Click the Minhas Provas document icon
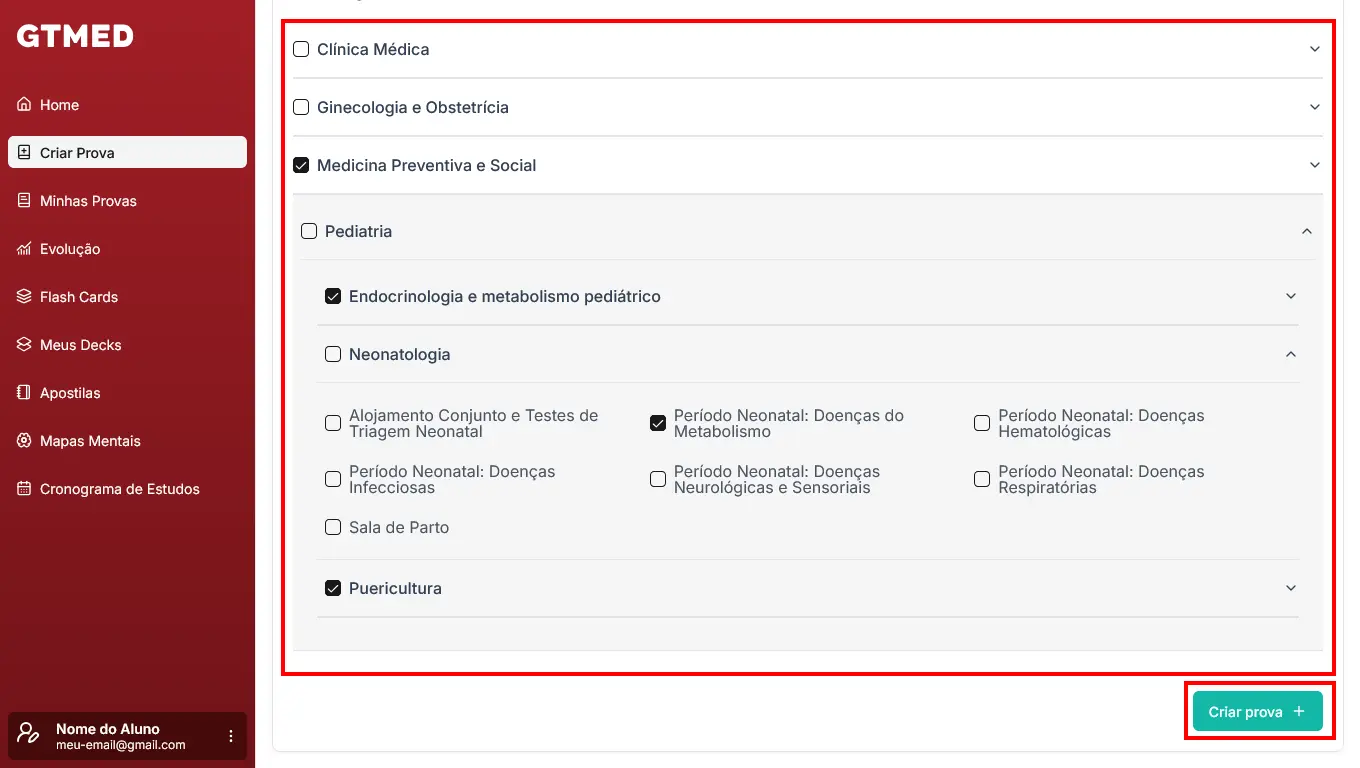 pyautogui.click(x=24, y=201)
